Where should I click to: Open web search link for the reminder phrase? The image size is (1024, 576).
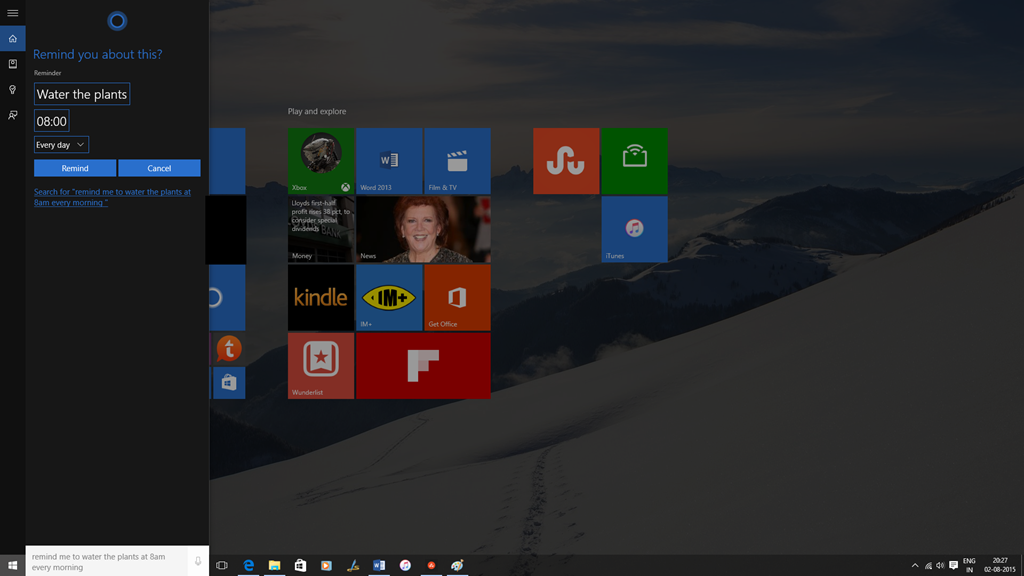[112, 197]
